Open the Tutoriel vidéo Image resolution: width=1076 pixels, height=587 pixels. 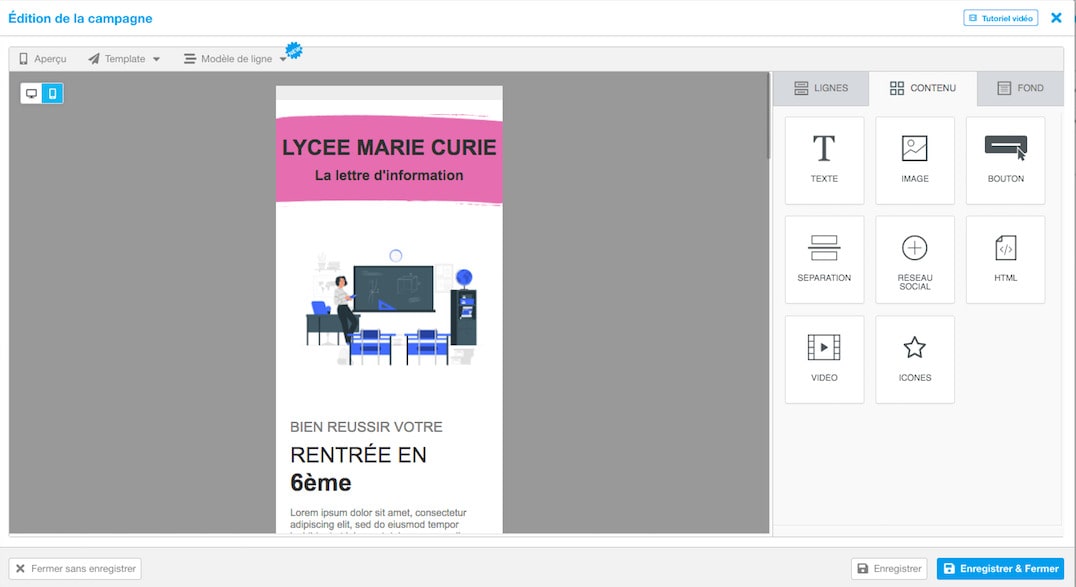coord(999,17)
